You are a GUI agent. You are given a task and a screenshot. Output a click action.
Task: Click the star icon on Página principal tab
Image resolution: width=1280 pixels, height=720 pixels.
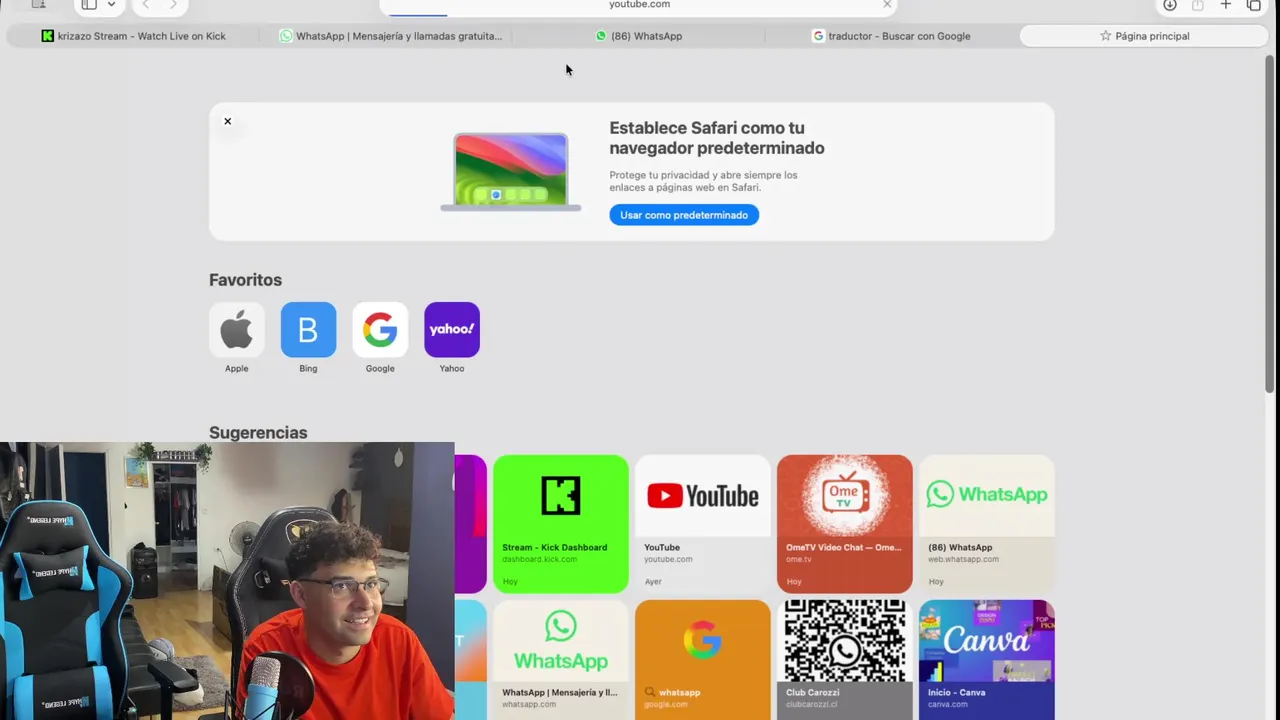1105,36
